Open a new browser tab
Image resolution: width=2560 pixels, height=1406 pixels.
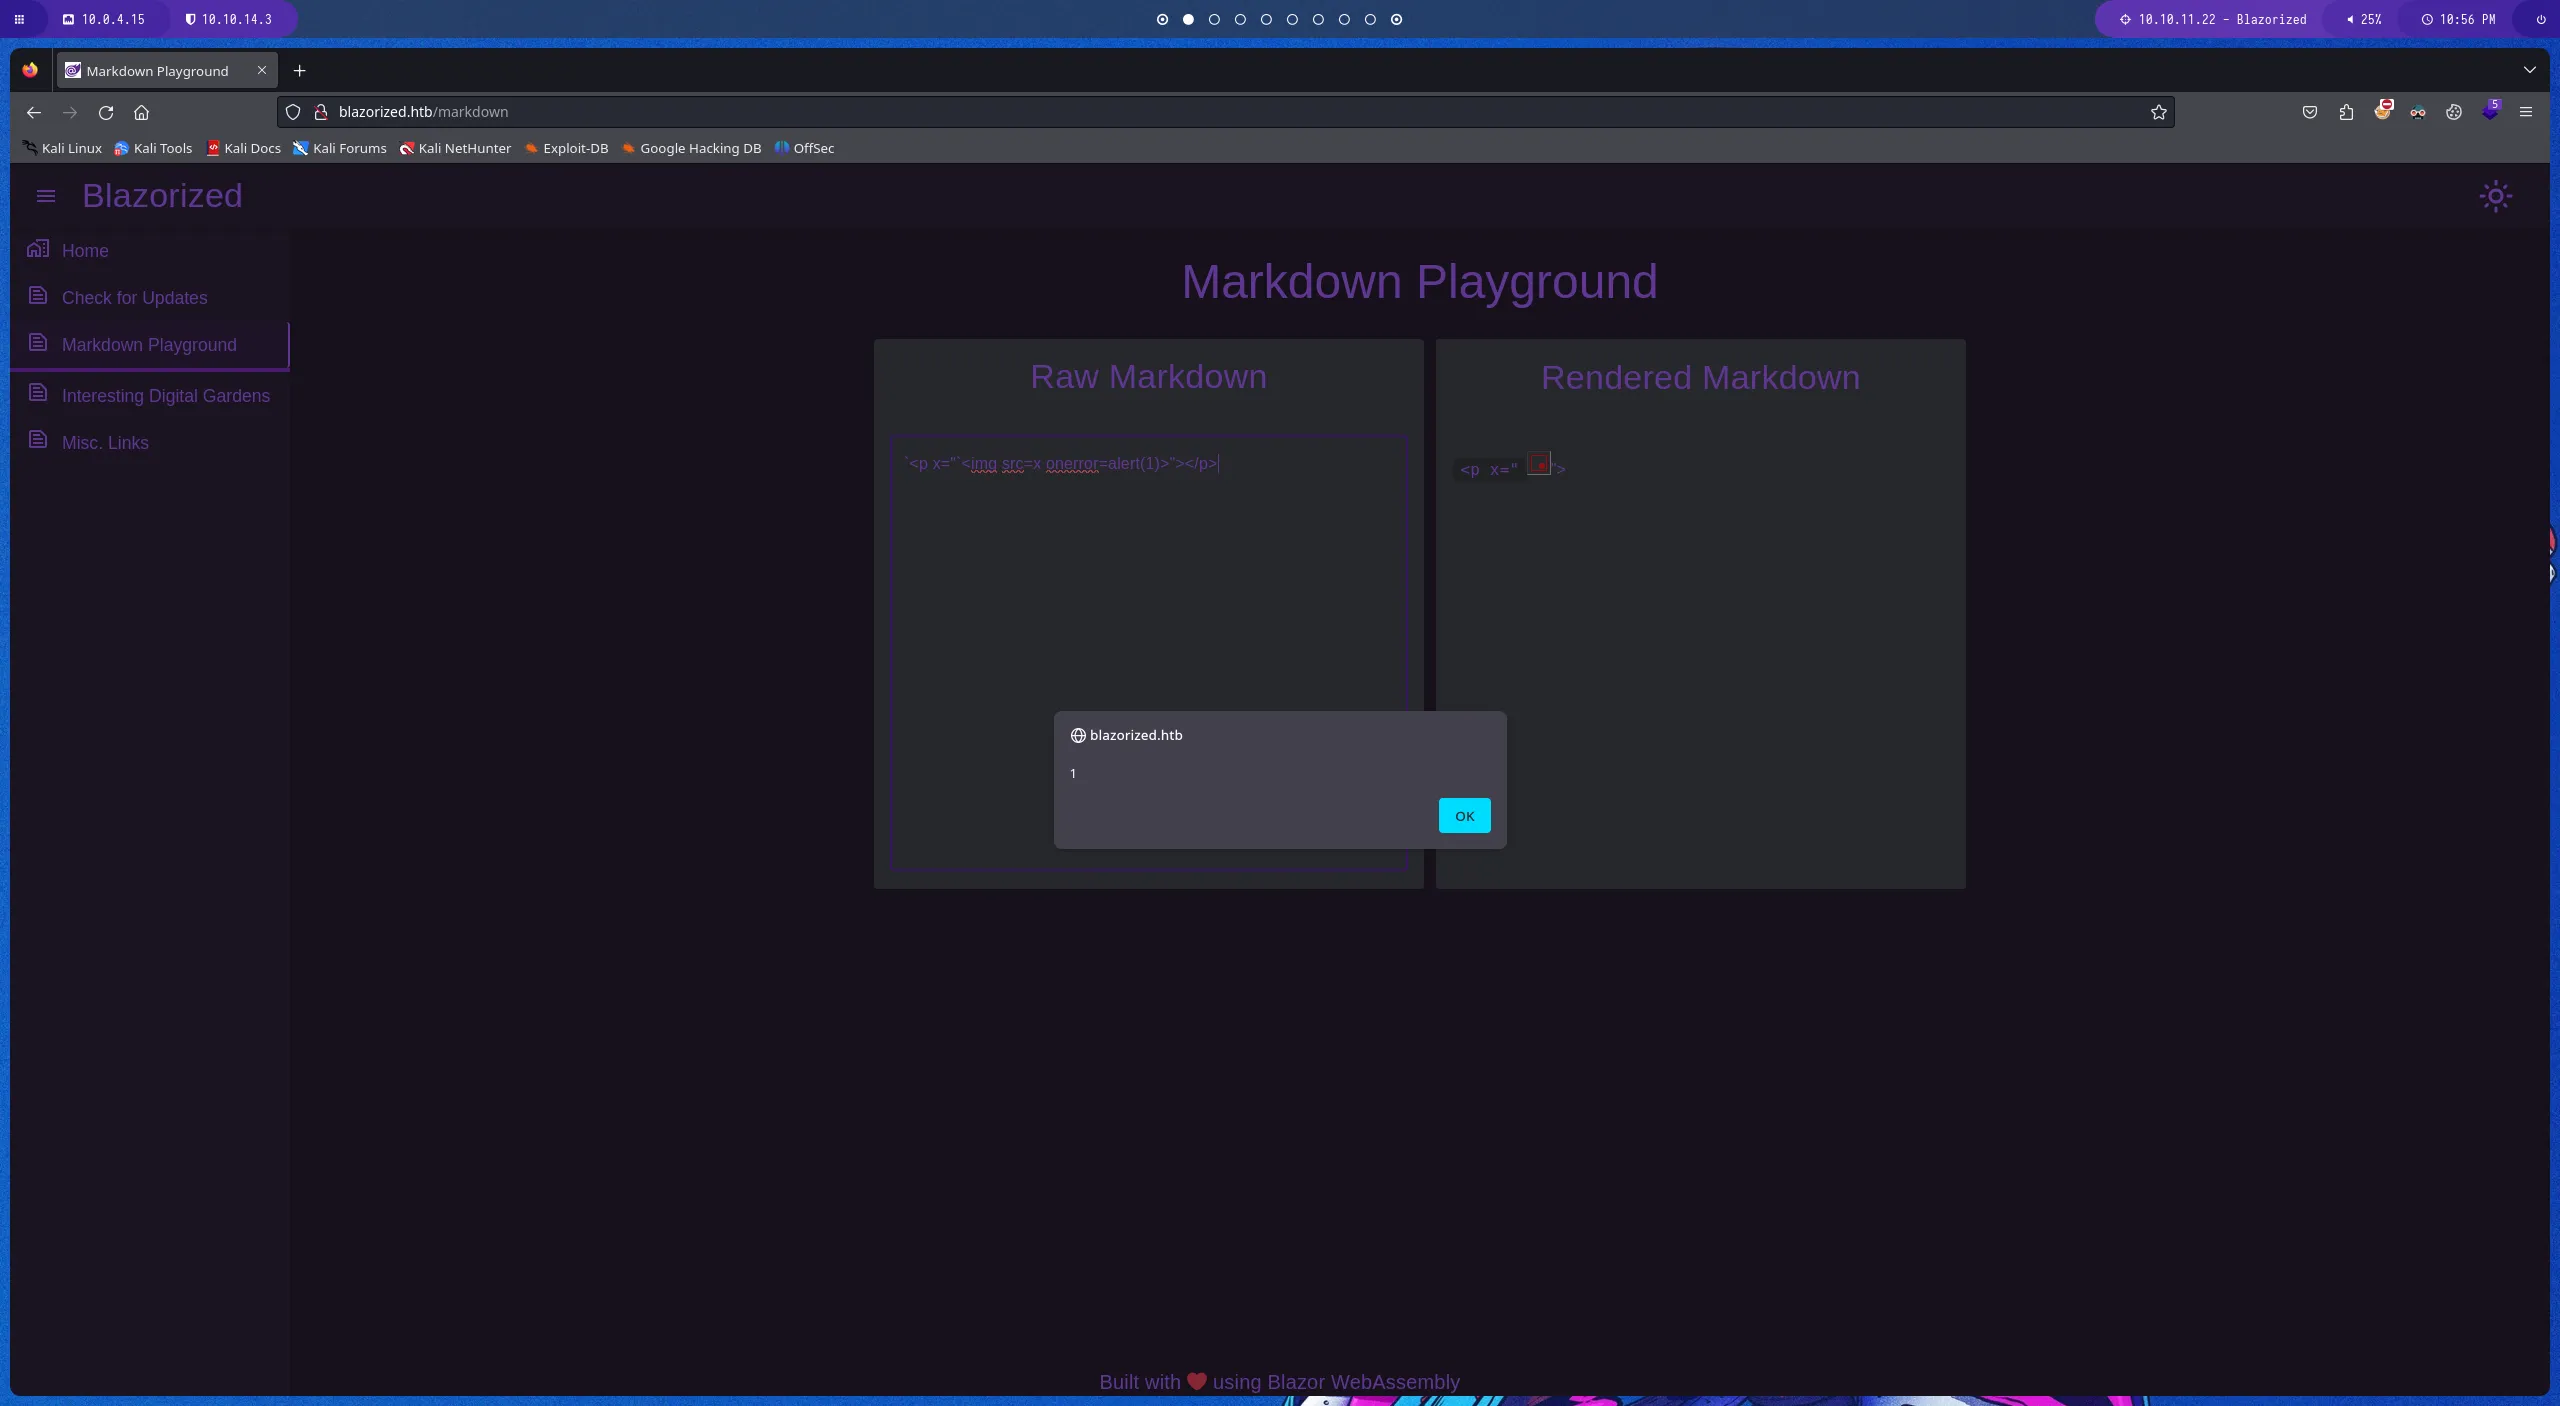pyautogui.click(x=299, y=71)
